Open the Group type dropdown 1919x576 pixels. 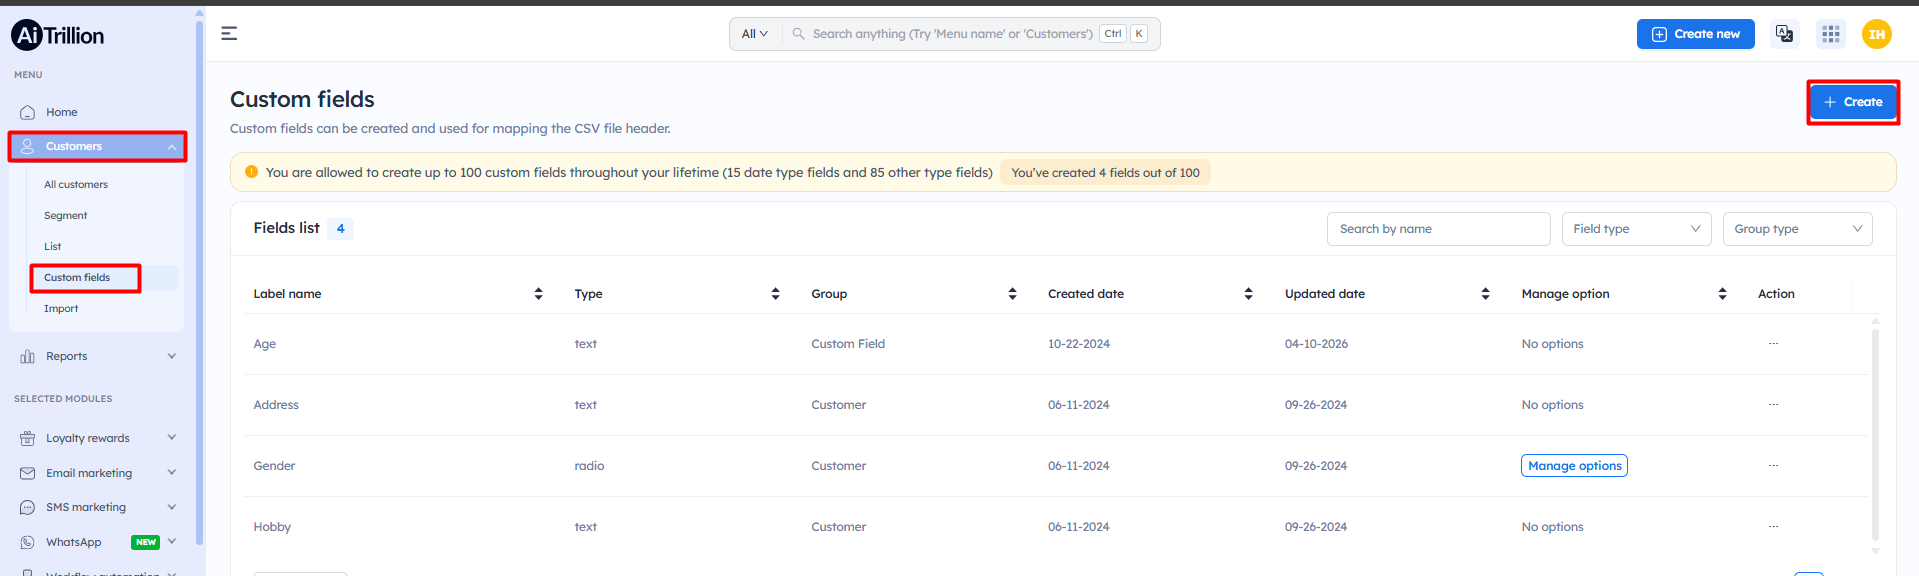click(1797, 229)
